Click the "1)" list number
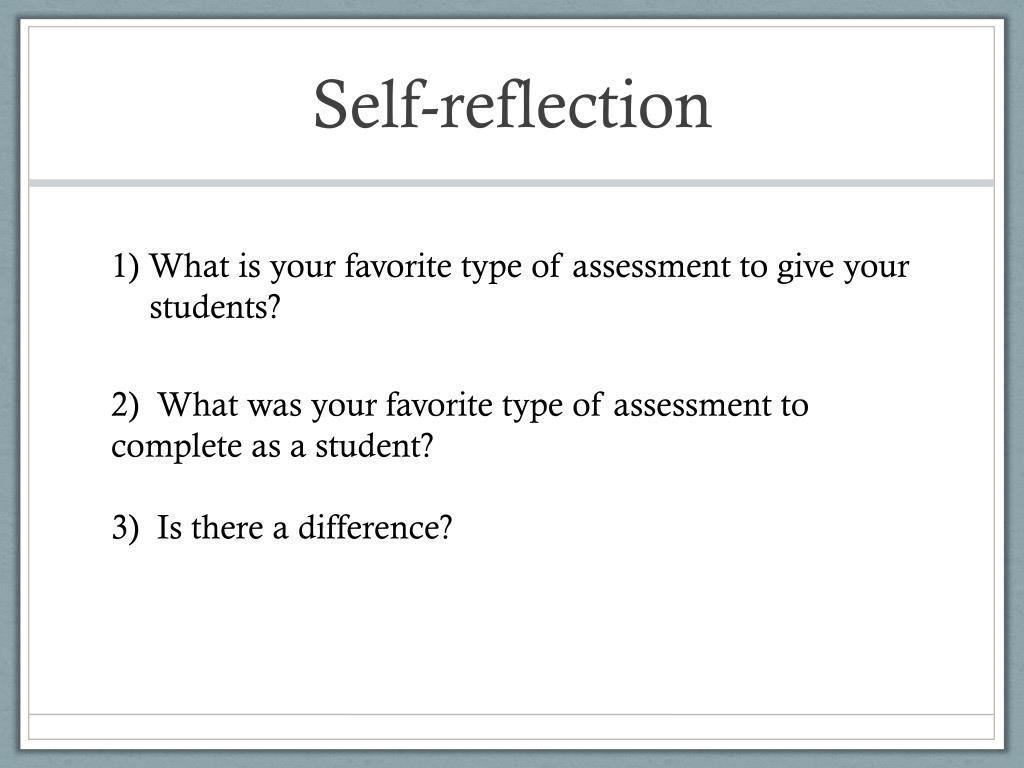Screen dimensions: 1024x768 [x=125, y=266]
